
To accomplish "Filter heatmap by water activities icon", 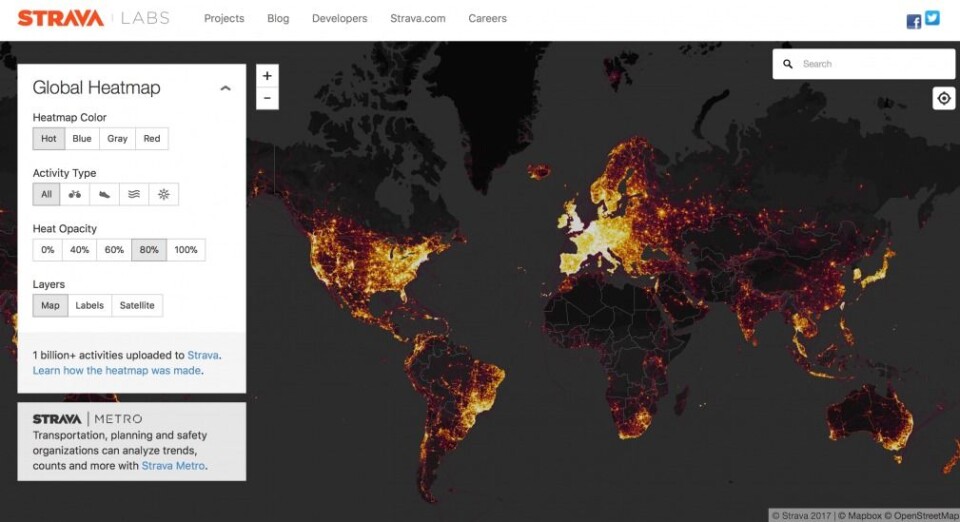I will (x=133, y=195).
